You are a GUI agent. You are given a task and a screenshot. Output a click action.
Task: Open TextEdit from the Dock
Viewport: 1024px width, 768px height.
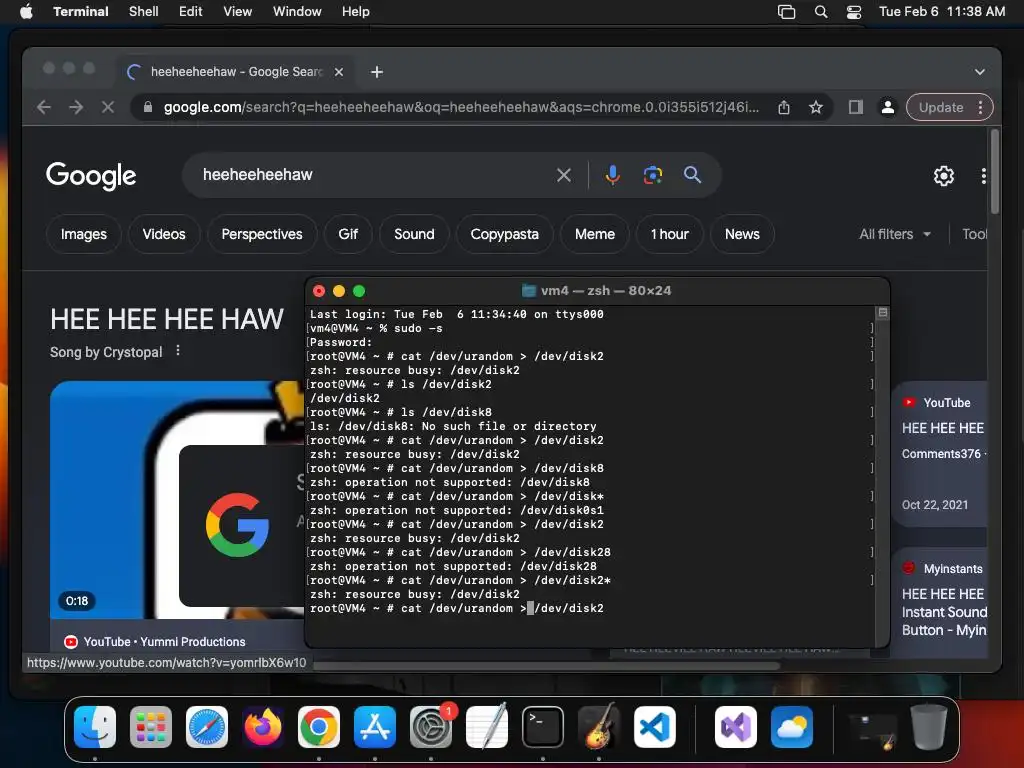pyautogui.click(x=487, y=727)
